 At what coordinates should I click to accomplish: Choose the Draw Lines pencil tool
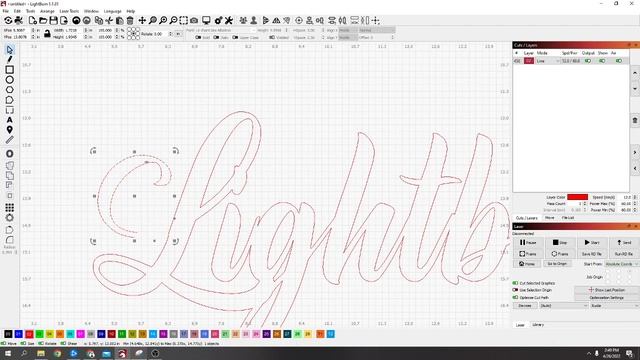click(x=9, y=60)
